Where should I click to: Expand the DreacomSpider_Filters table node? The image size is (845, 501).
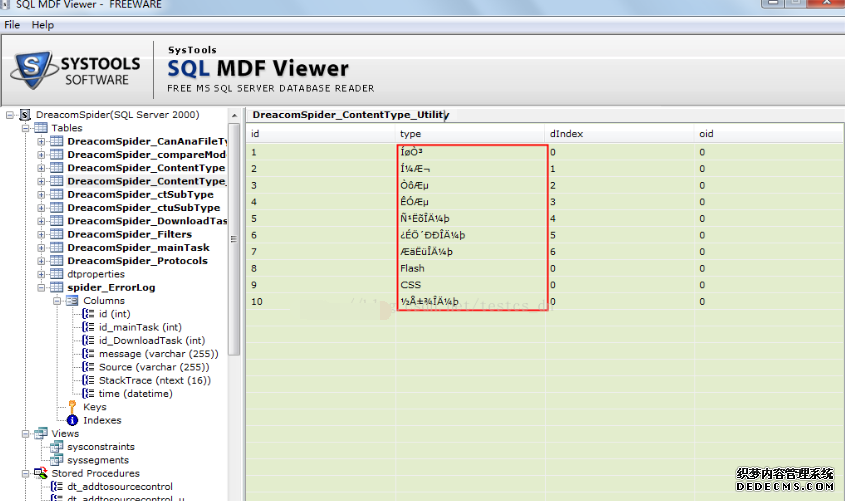tap(41, 234)
